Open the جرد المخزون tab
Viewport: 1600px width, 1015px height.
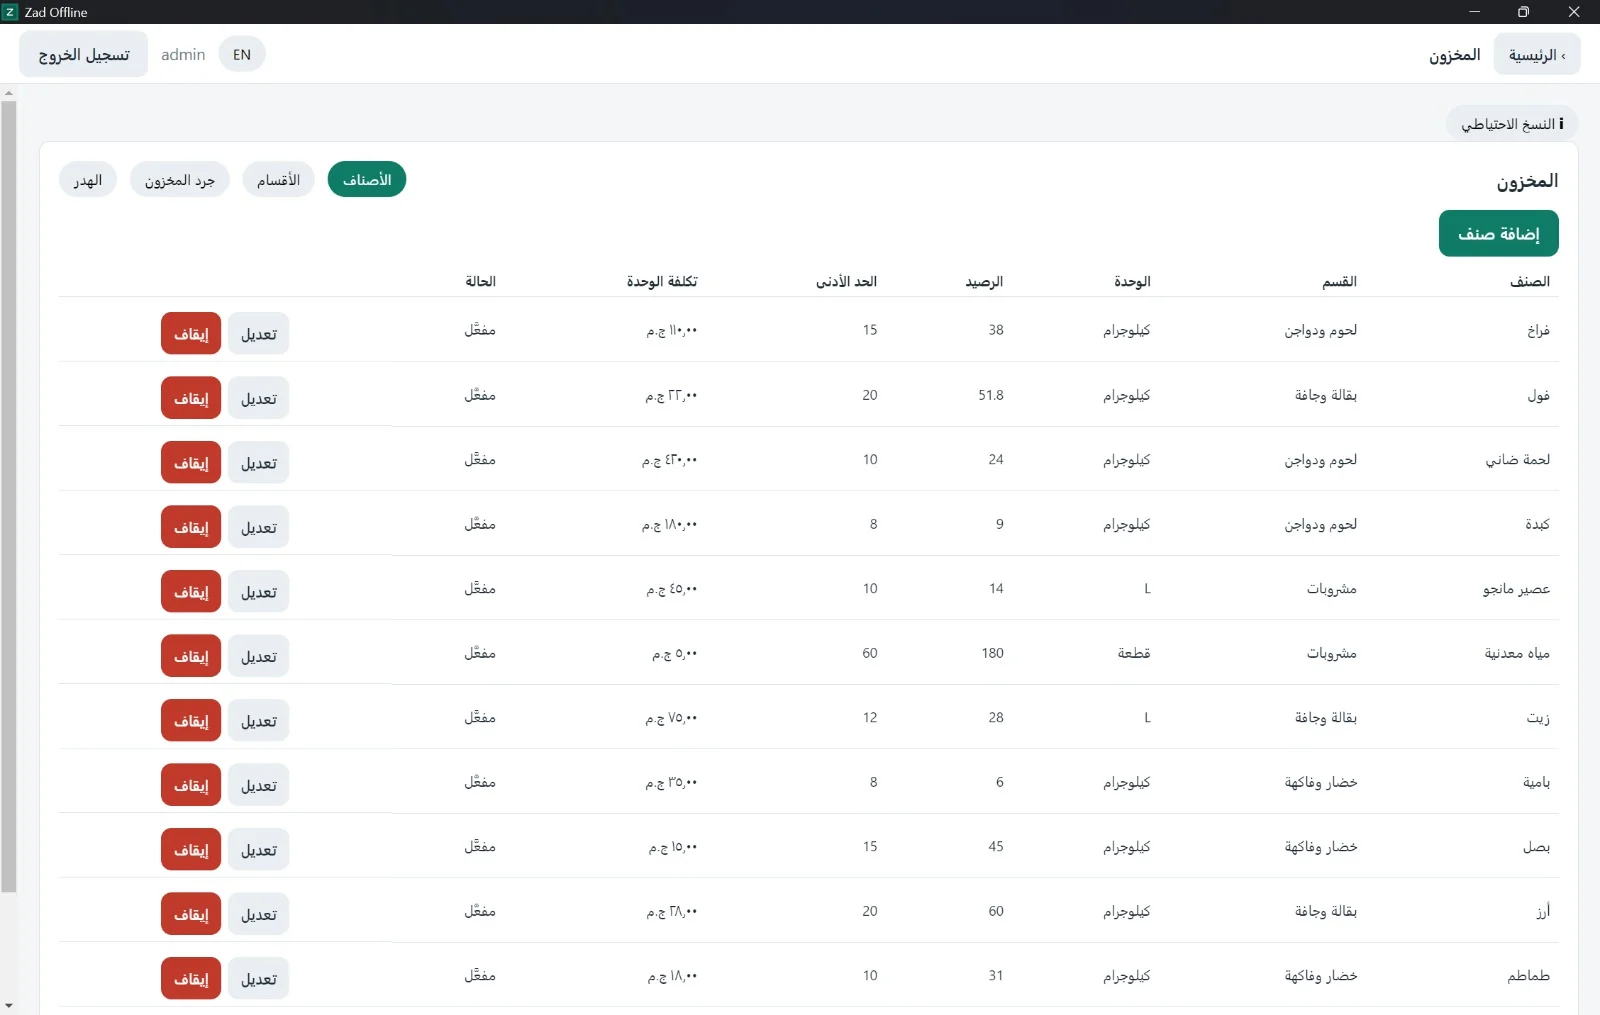180,180
